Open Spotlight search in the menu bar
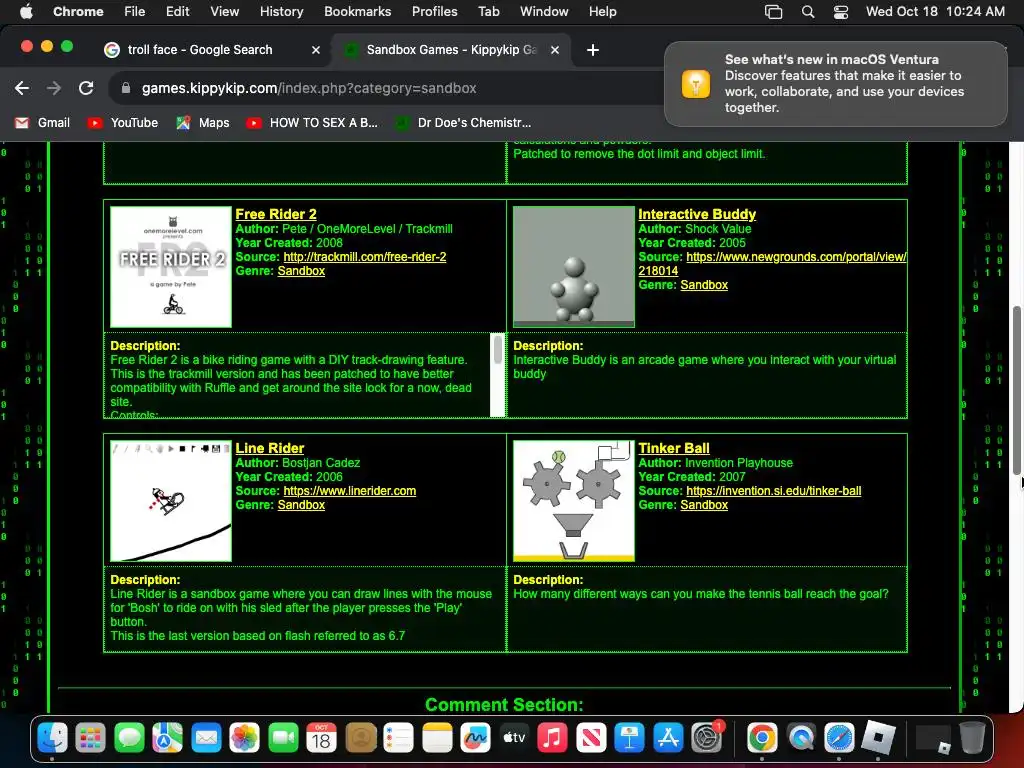This screenshot has width=1024, height=768. [808, 12]
